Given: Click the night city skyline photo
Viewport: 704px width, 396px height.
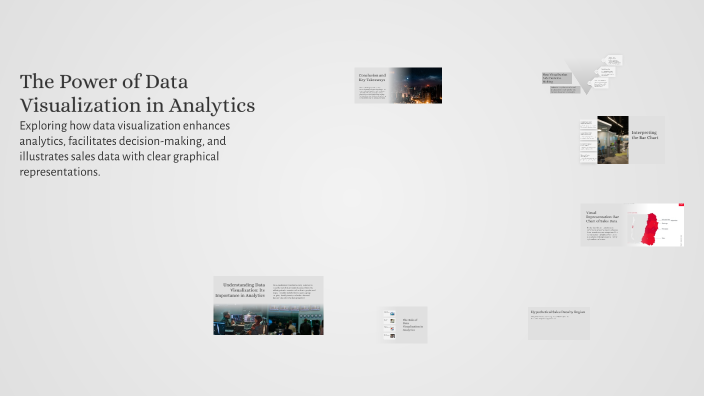Looking at the screenshot, I should [415, 85].
